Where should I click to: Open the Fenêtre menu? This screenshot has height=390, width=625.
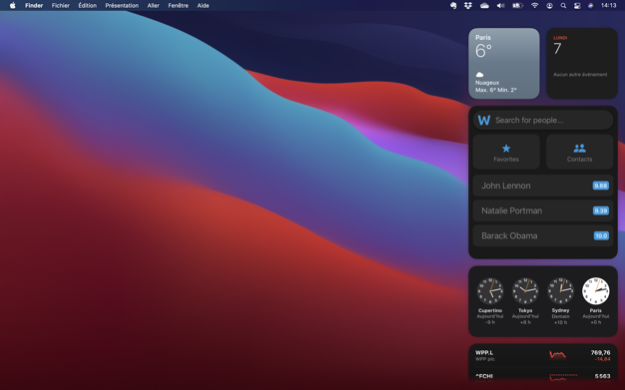tap(178, 6)
